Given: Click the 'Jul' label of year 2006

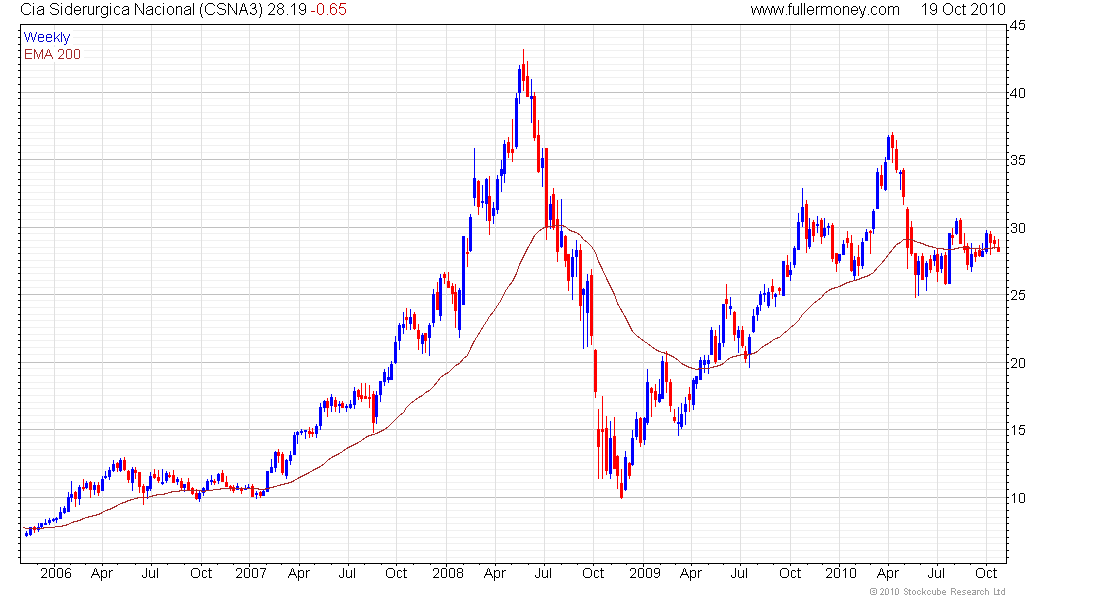Looking at the screenshot, I should (150, 573).
